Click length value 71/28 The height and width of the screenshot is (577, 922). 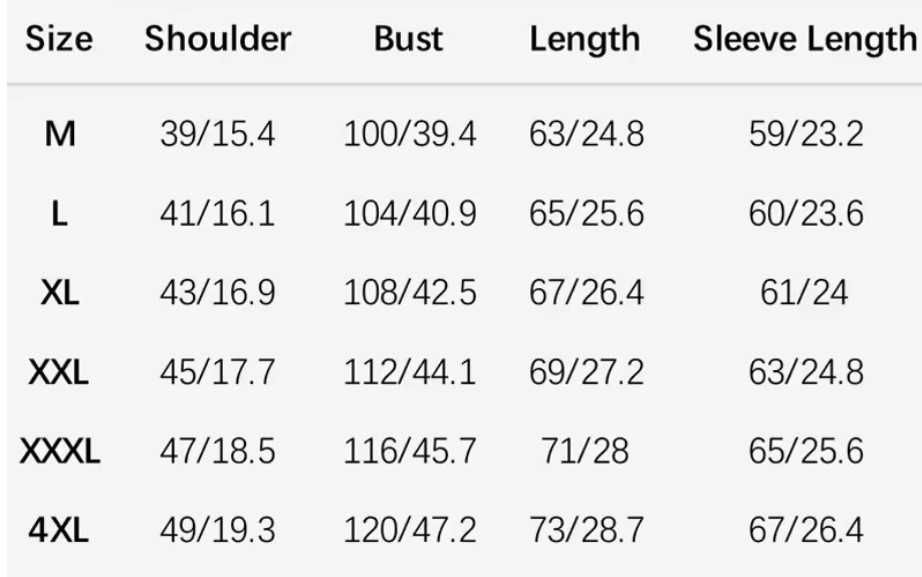pos(585,451)
